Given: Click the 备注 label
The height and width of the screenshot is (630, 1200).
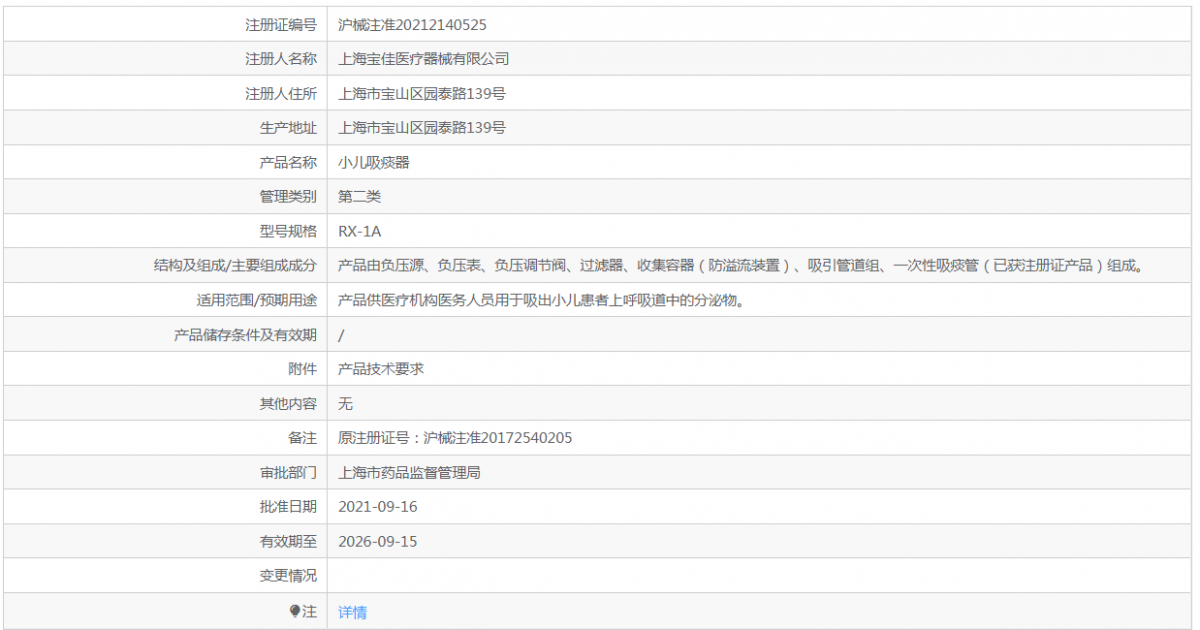Looking at the screenshot, I should pos(302,438).
